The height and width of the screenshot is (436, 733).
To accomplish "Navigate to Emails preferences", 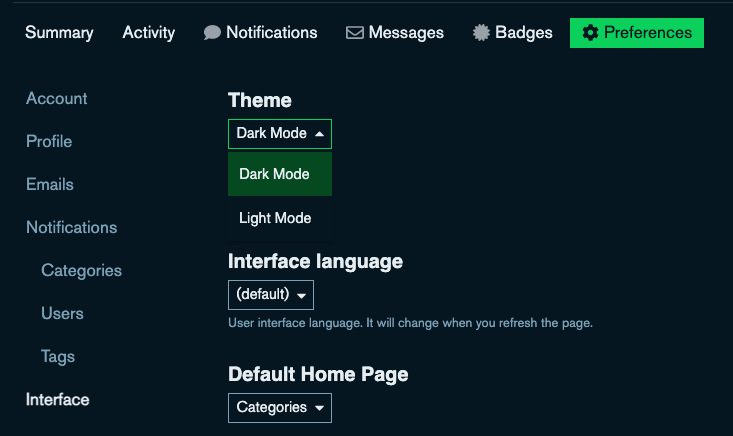I will click(50, 185).
